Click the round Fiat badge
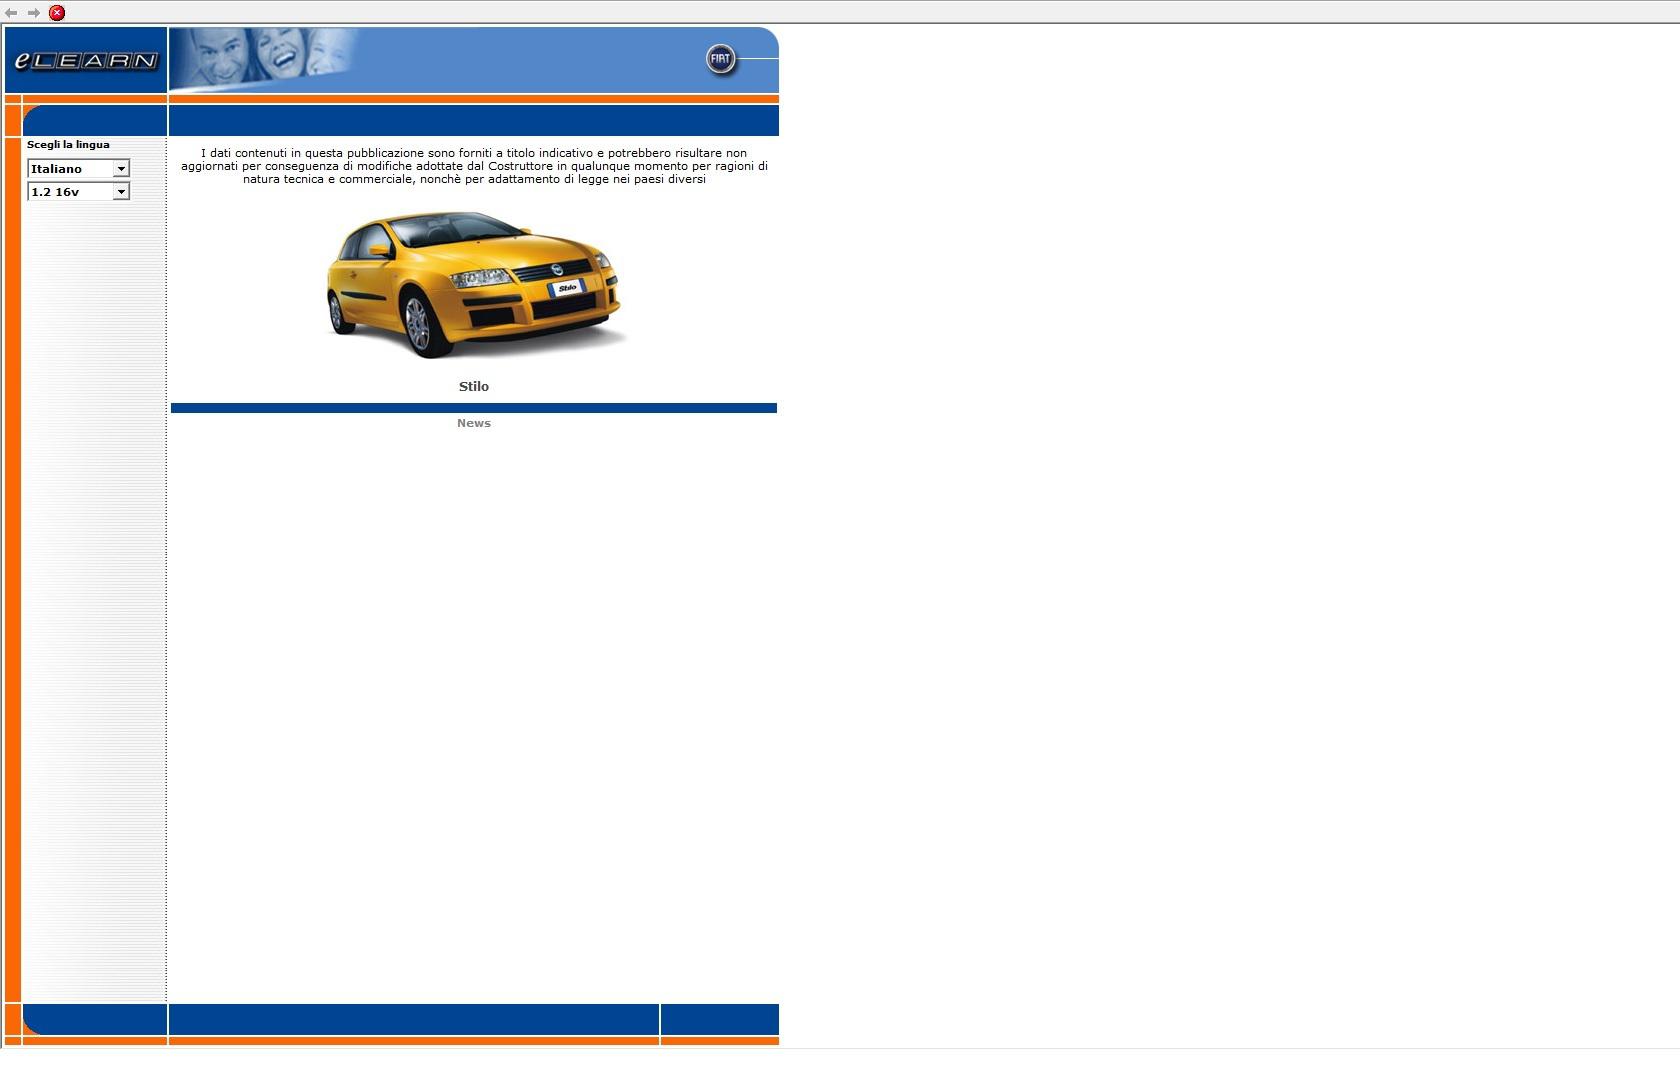The width and height of the screenshot is (1680, 1080). [x=720, y=59]
